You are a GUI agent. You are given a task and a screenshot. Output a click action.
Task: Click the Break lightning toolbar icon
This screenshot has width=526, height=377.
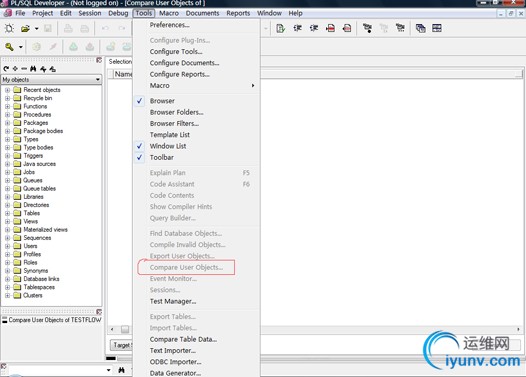point(53,47)
